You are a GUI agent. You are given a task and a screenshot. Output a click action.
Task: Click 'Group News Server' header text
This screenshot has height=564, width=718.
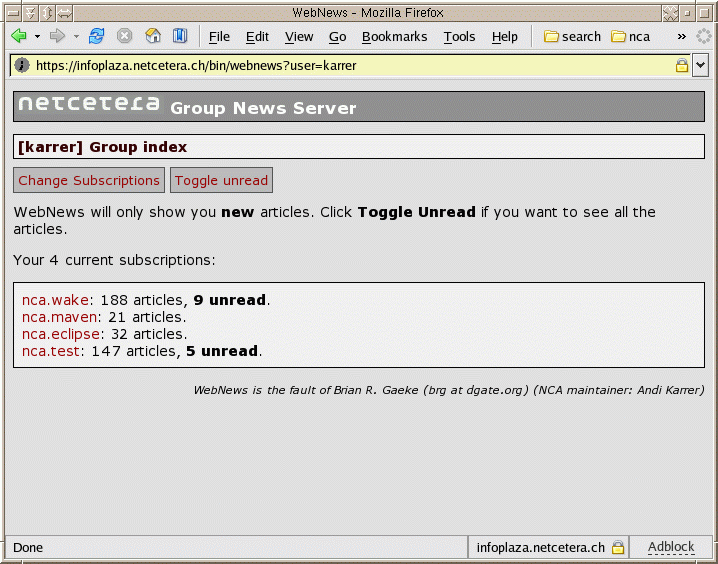click(263, 108)
